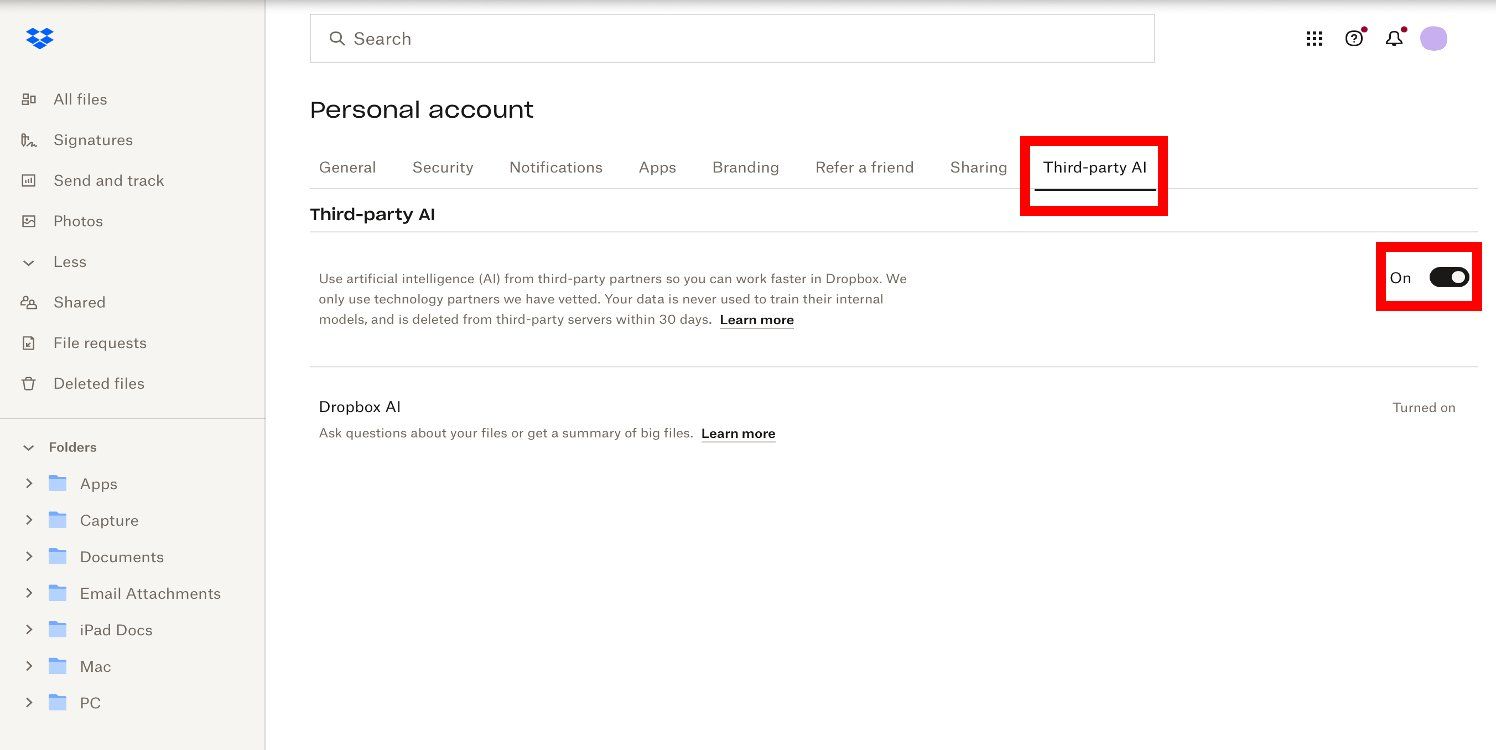1496x750 pixels.
Task: Click the Capture folder icon
Action: pos(58,520)
